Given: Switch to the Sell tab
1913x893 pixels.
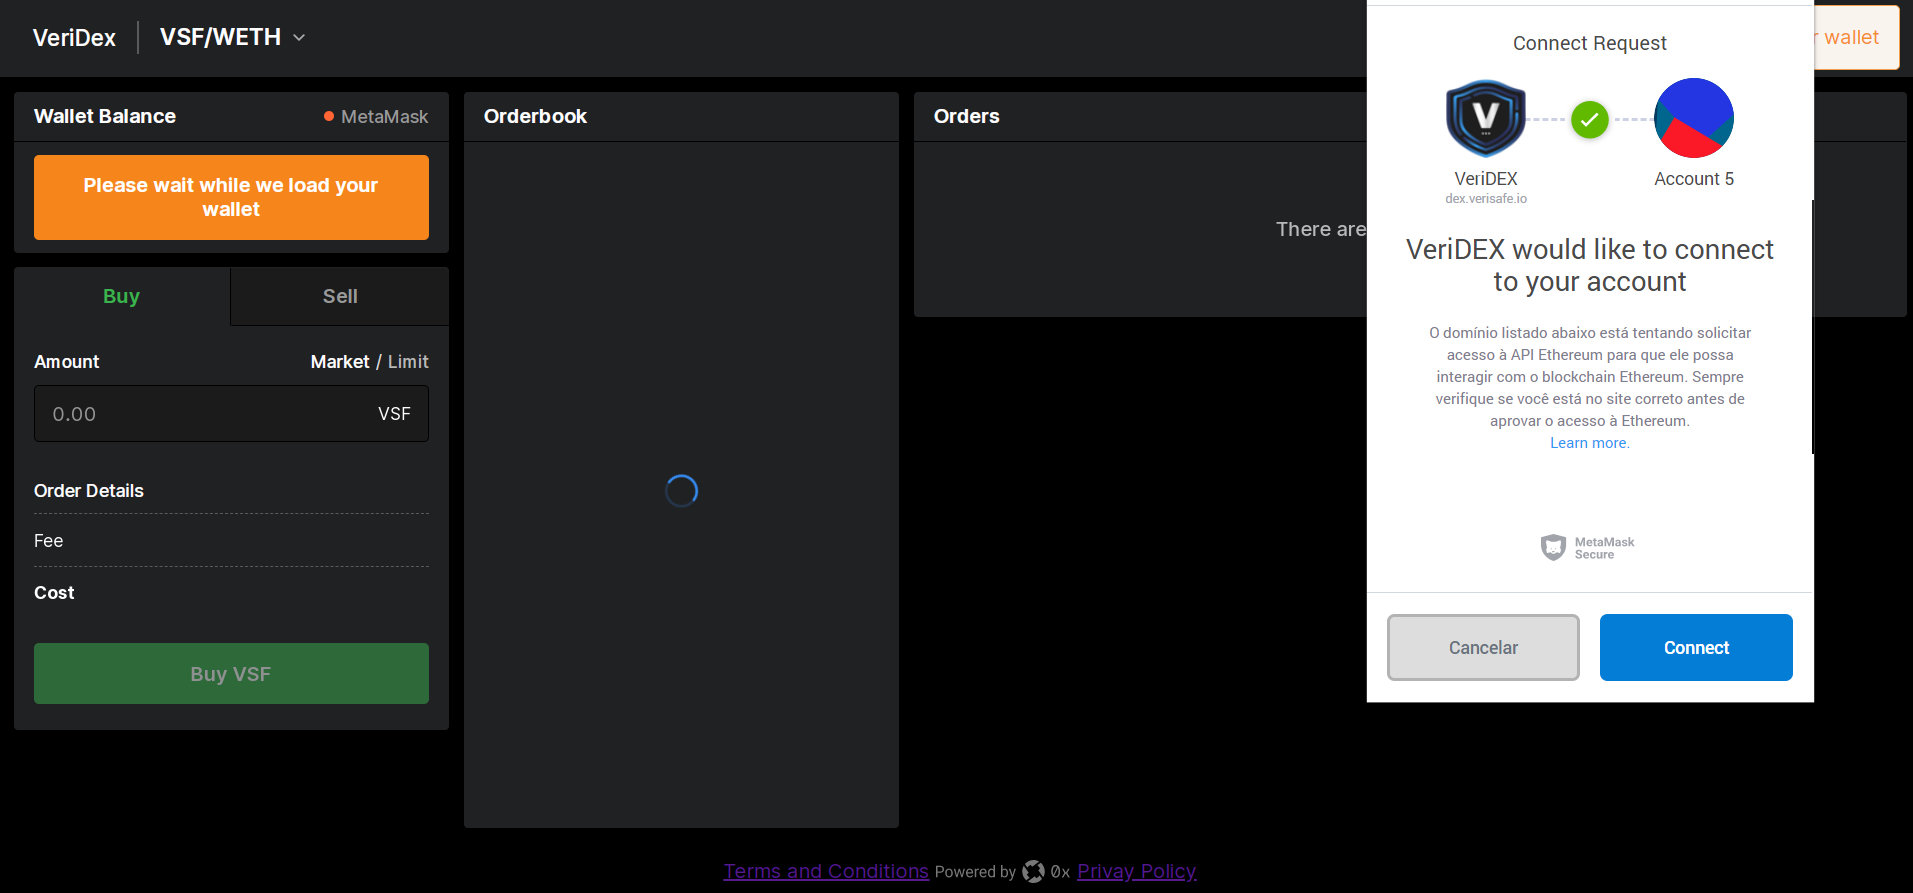Looking at the screenshot, I should [x=340, y=296].
